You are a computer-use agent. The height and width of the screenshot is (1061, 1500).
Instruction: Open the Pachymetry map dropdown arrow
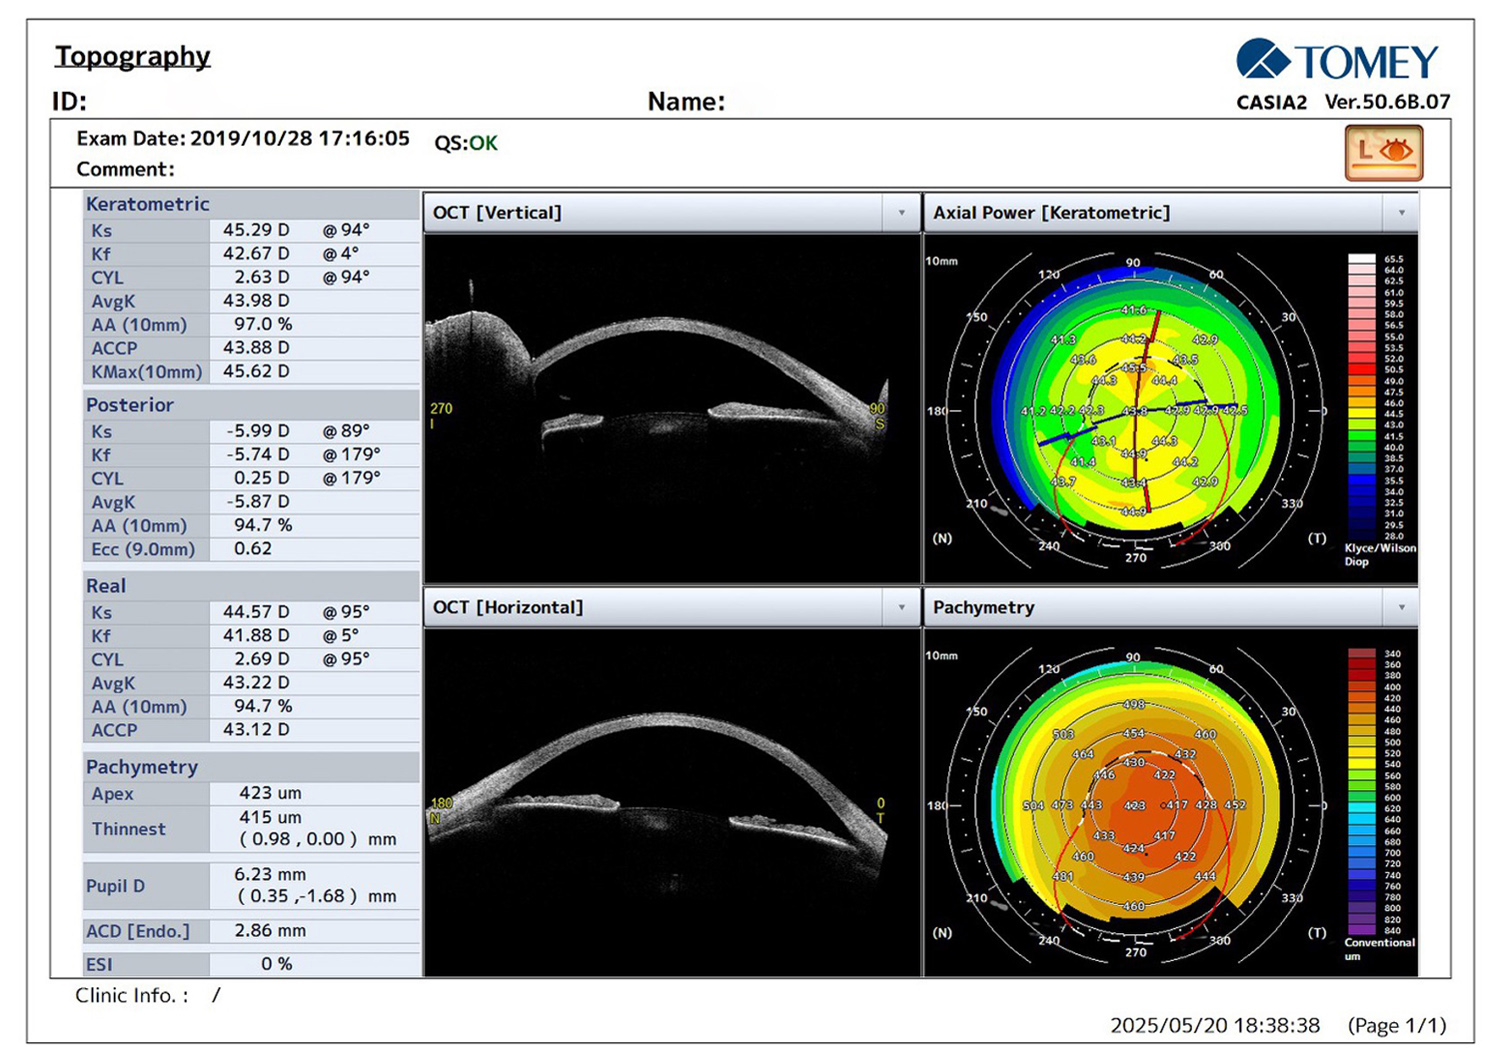(x=1401, y=608)
